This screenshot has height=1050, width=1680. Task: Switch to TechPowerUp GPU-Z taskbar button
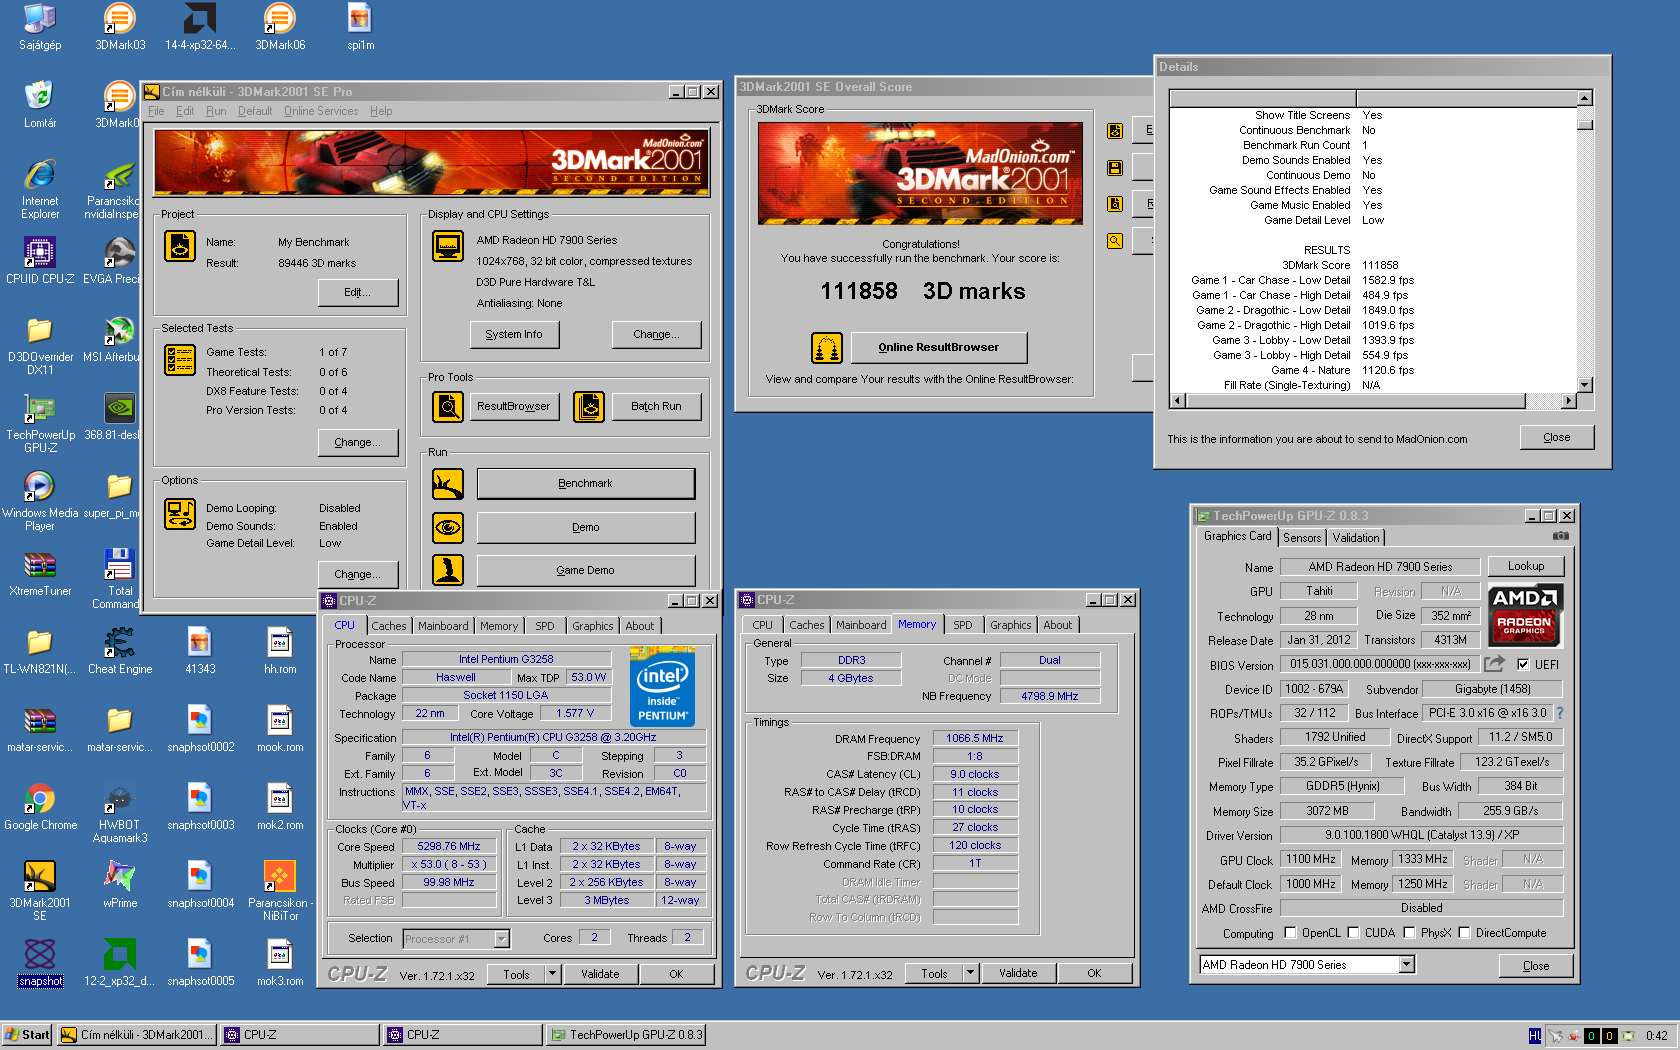pos(626,1035)
